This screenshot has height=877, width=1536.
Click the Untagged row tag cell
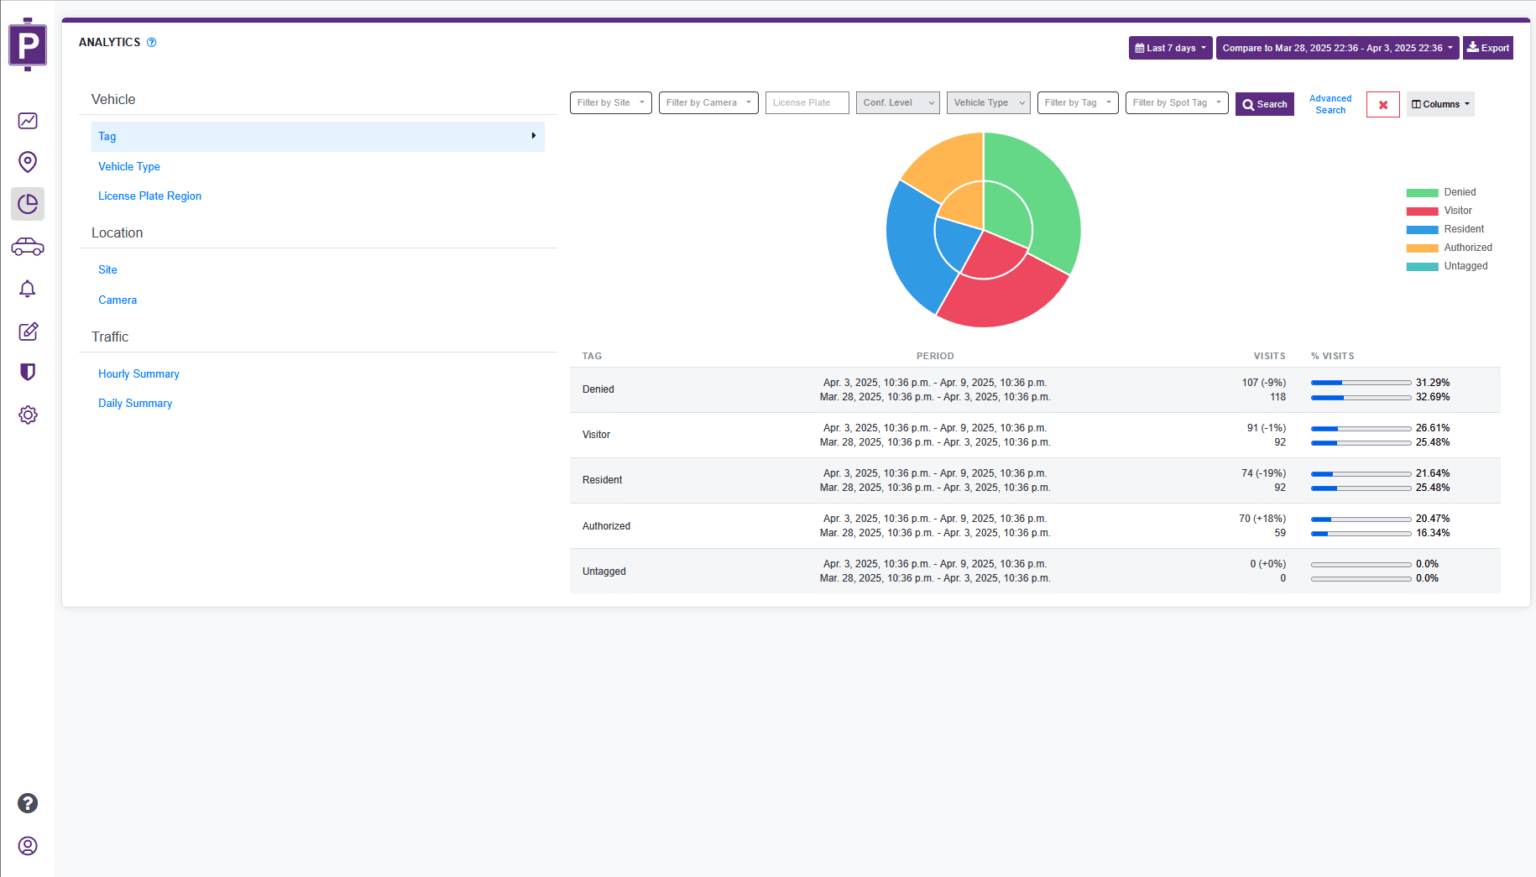click(604, 571)
